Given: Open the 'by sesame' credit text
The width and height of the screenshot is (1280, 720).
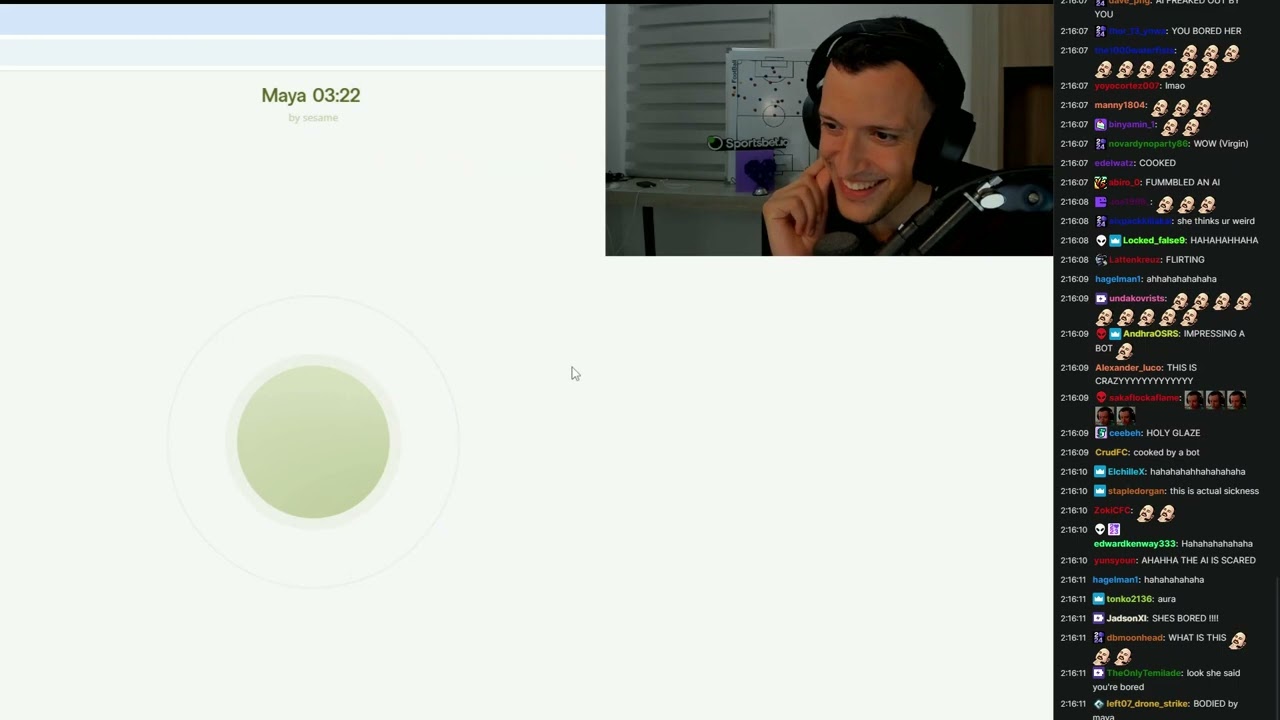Looking at the screenshot, I should click(x=313, y=118).
